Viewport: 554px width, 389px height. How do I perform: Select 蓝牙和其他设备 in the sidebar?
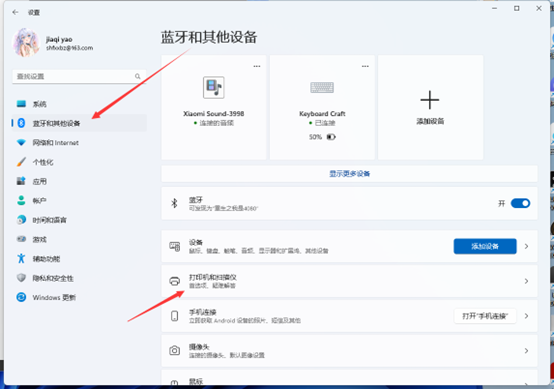coord(79,123)
